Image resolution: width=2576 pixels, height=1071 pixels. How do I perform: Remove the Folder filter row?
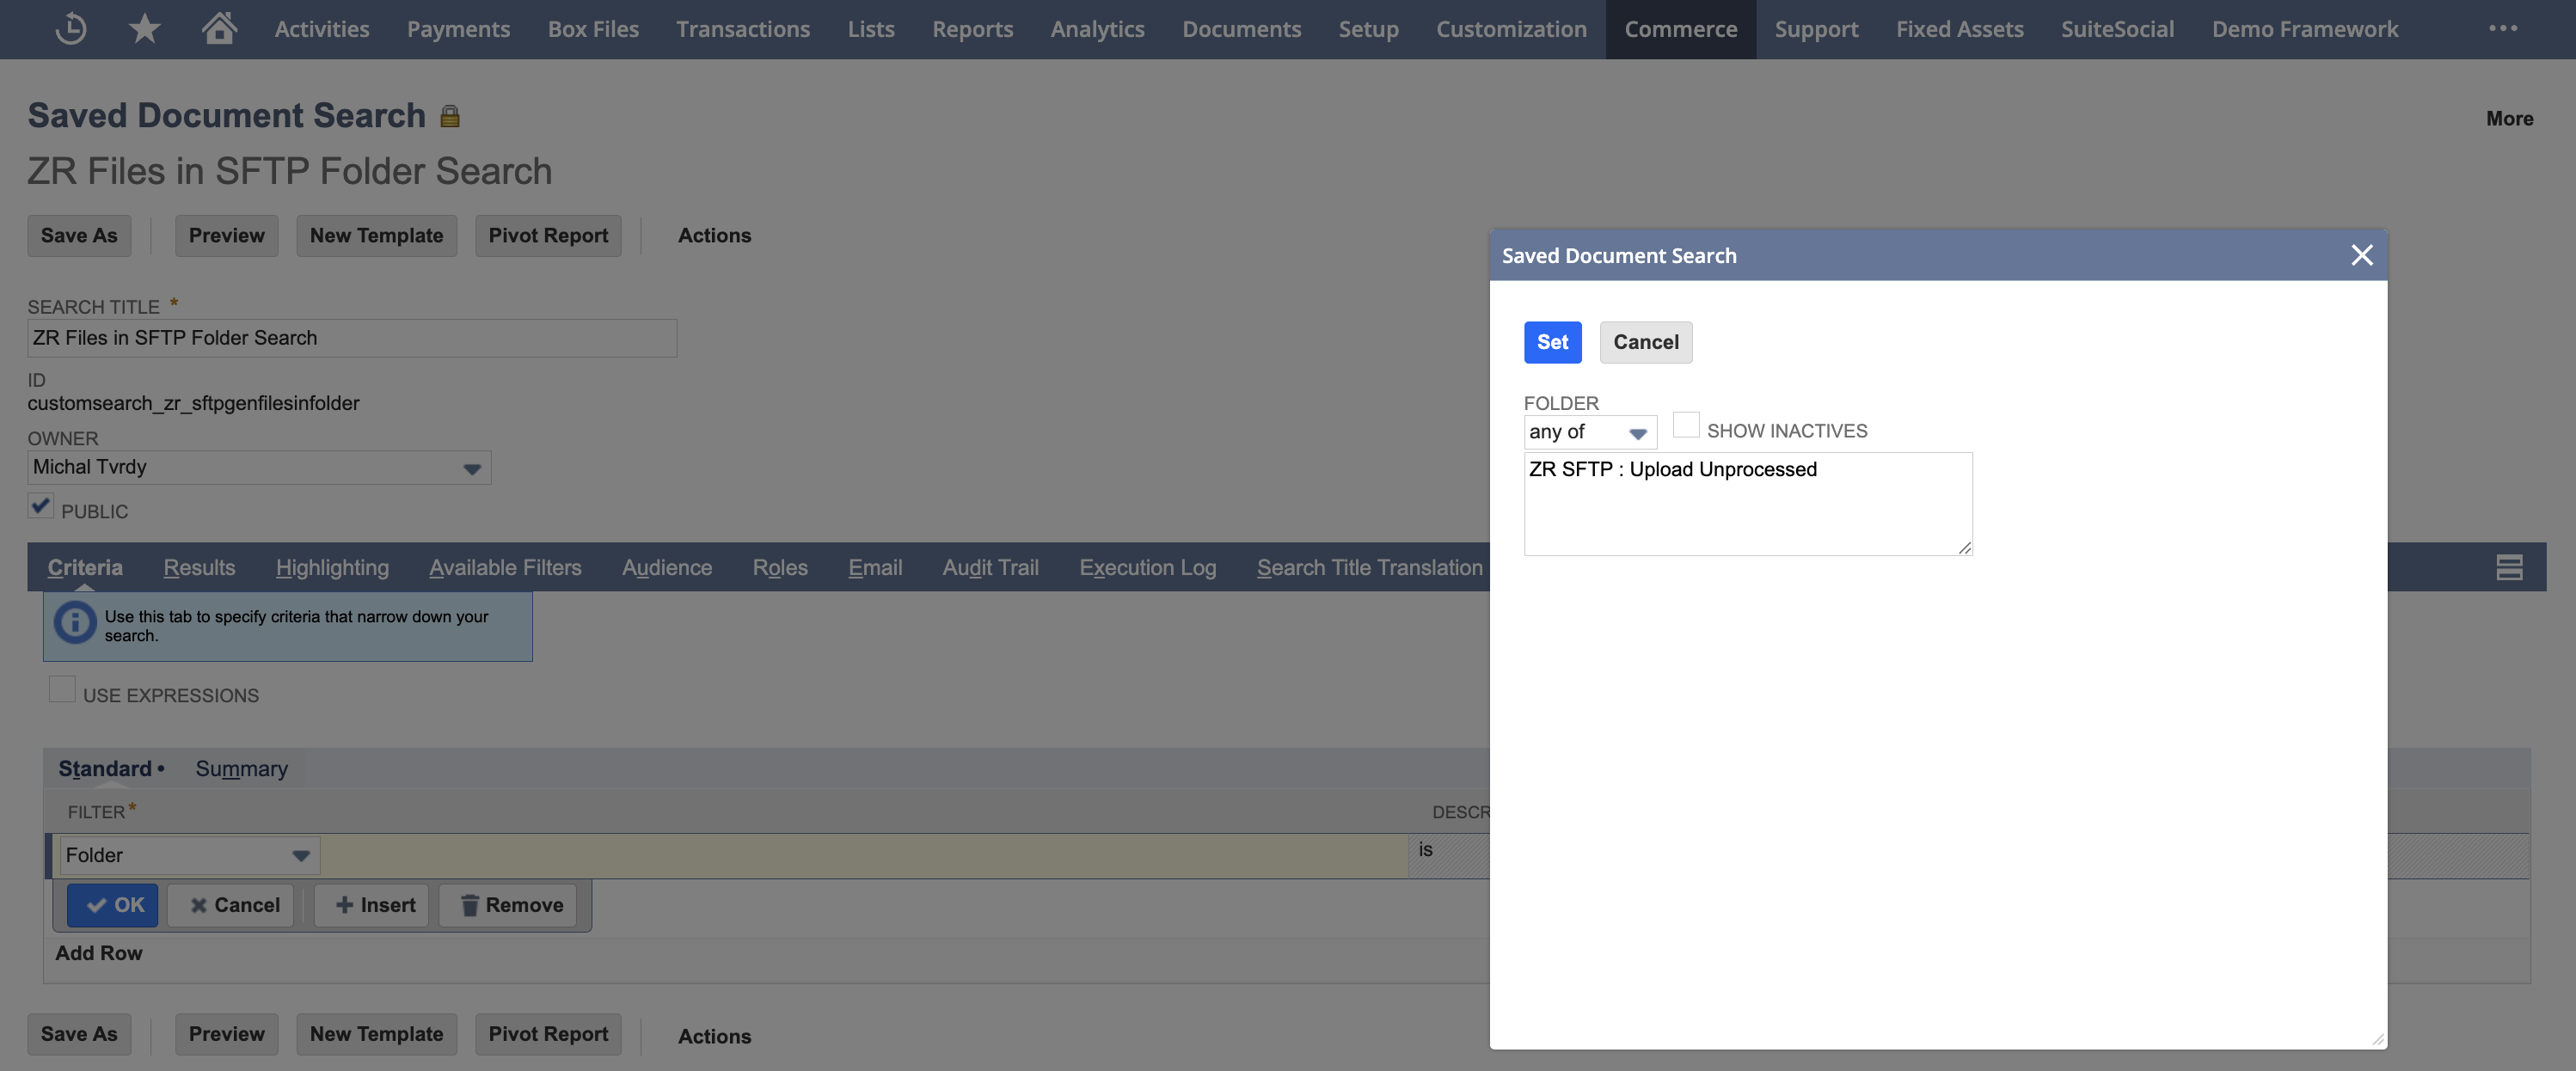[508, 905]
